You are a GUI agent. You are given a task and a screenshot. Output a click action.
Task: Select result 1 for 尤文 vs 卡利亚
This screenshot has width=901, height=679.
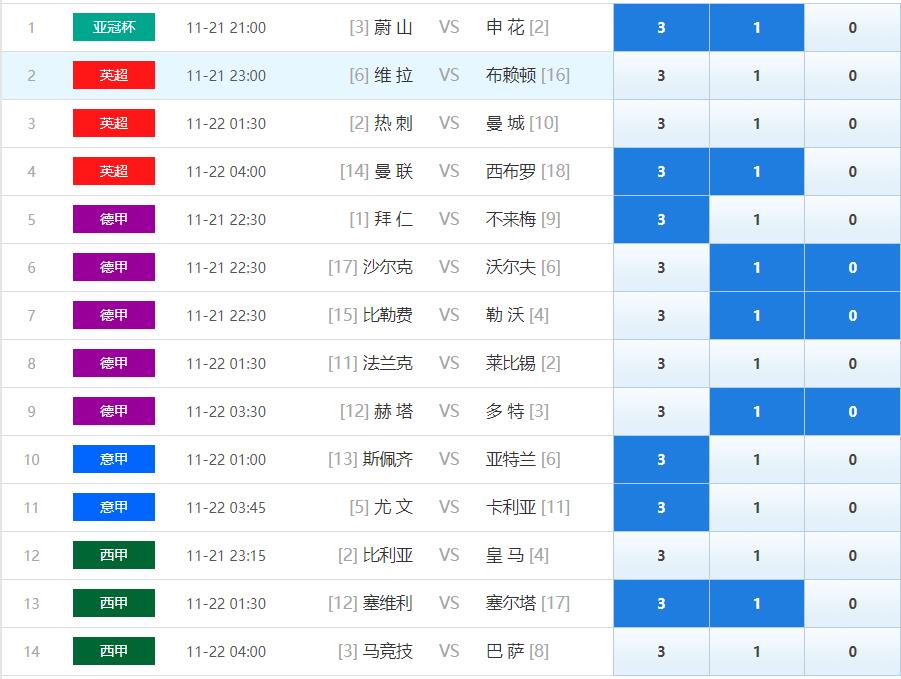756,507
